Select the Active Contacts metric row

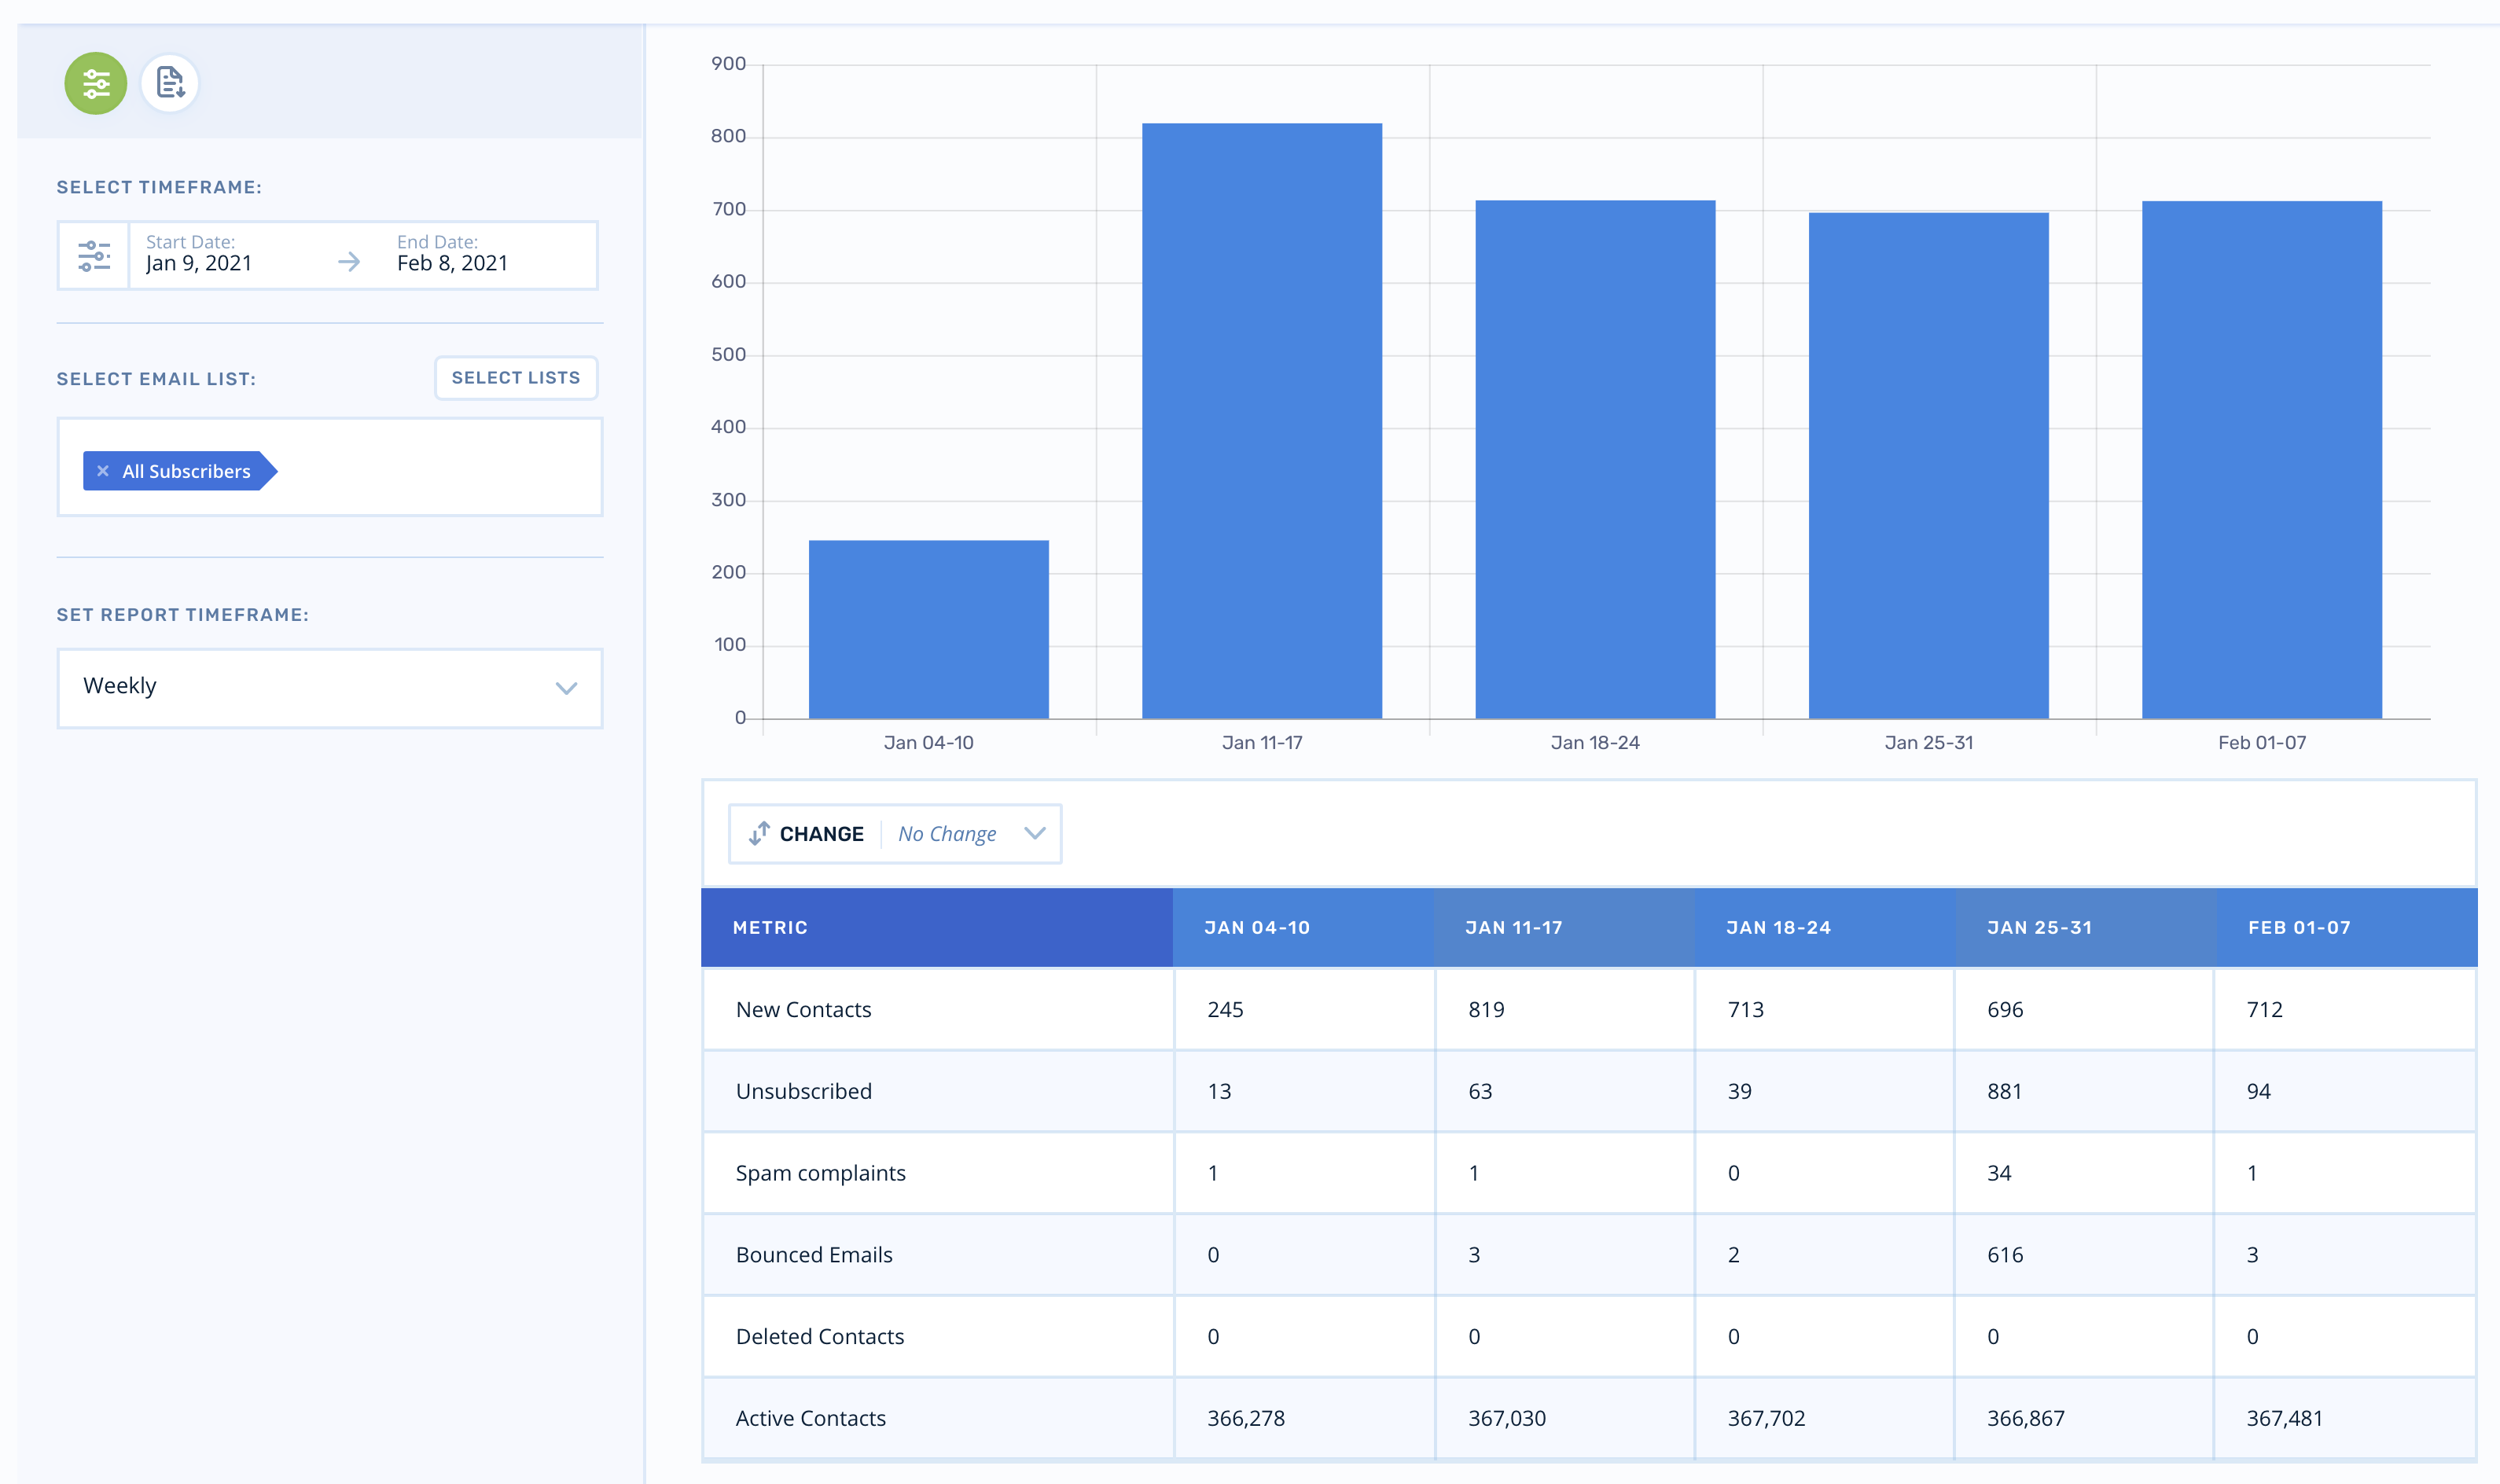[810, 1418]
